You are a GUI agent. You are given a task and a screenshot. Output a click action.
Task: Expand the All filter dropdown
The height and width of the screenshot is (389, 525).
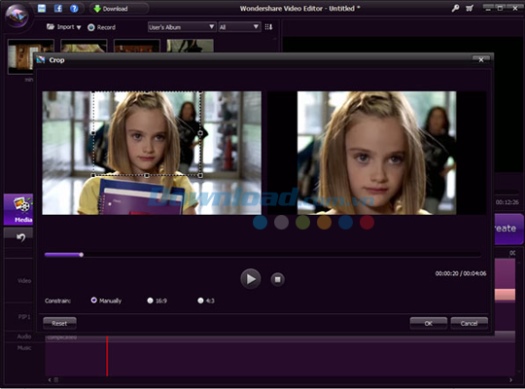(x=239, y=27)
